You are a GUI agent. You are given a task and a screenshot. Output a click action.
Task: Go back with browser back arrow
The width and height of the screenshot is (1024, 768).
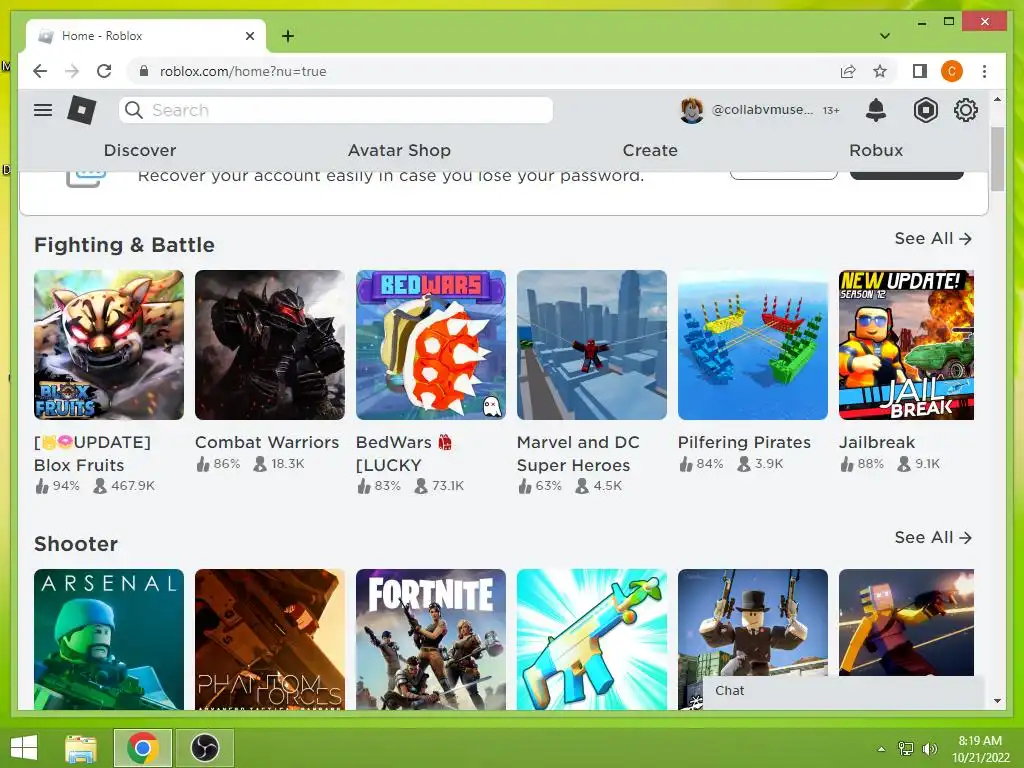40,71
